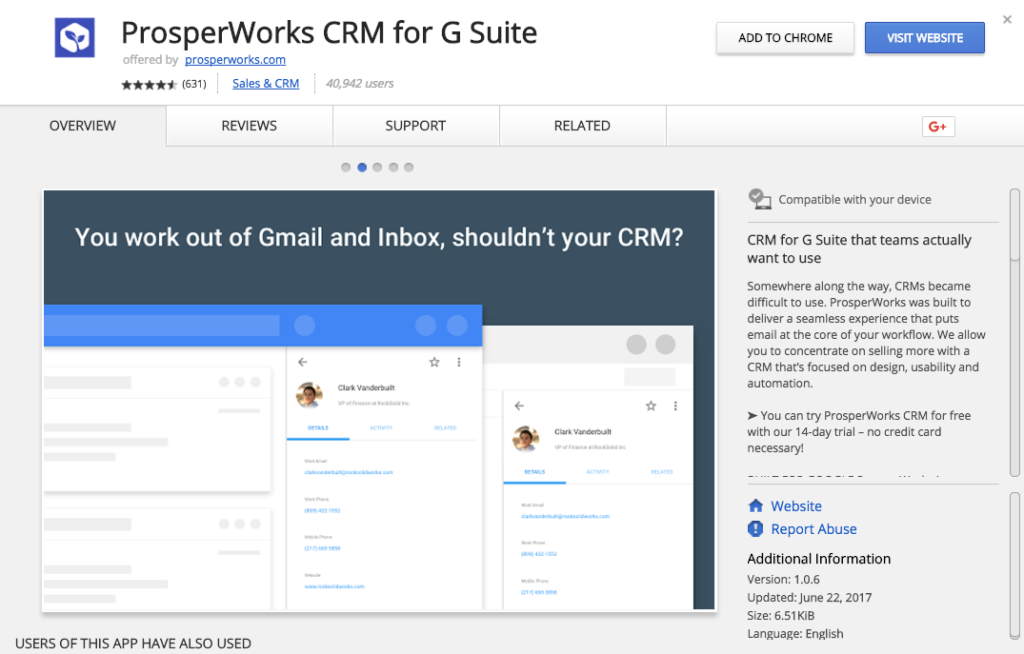Open the Support tab
The height and width of the screenshot is (654, 1024).
coord(416,126)
